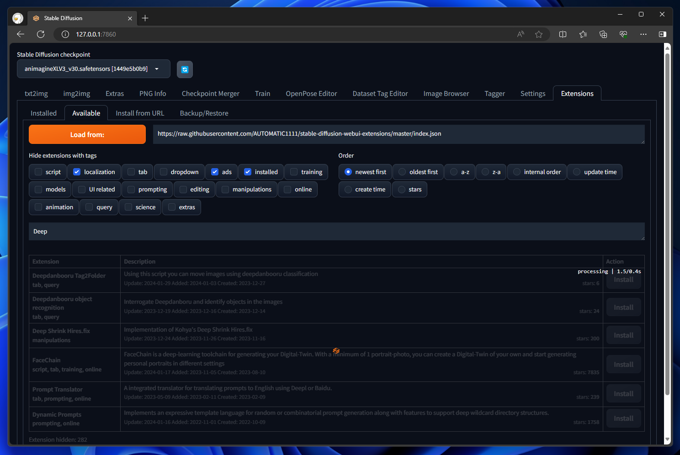680x455 pixels.
Task: Click the refresh checkpoint list icon
Action: pyautogui.click(x=185, y=69)
